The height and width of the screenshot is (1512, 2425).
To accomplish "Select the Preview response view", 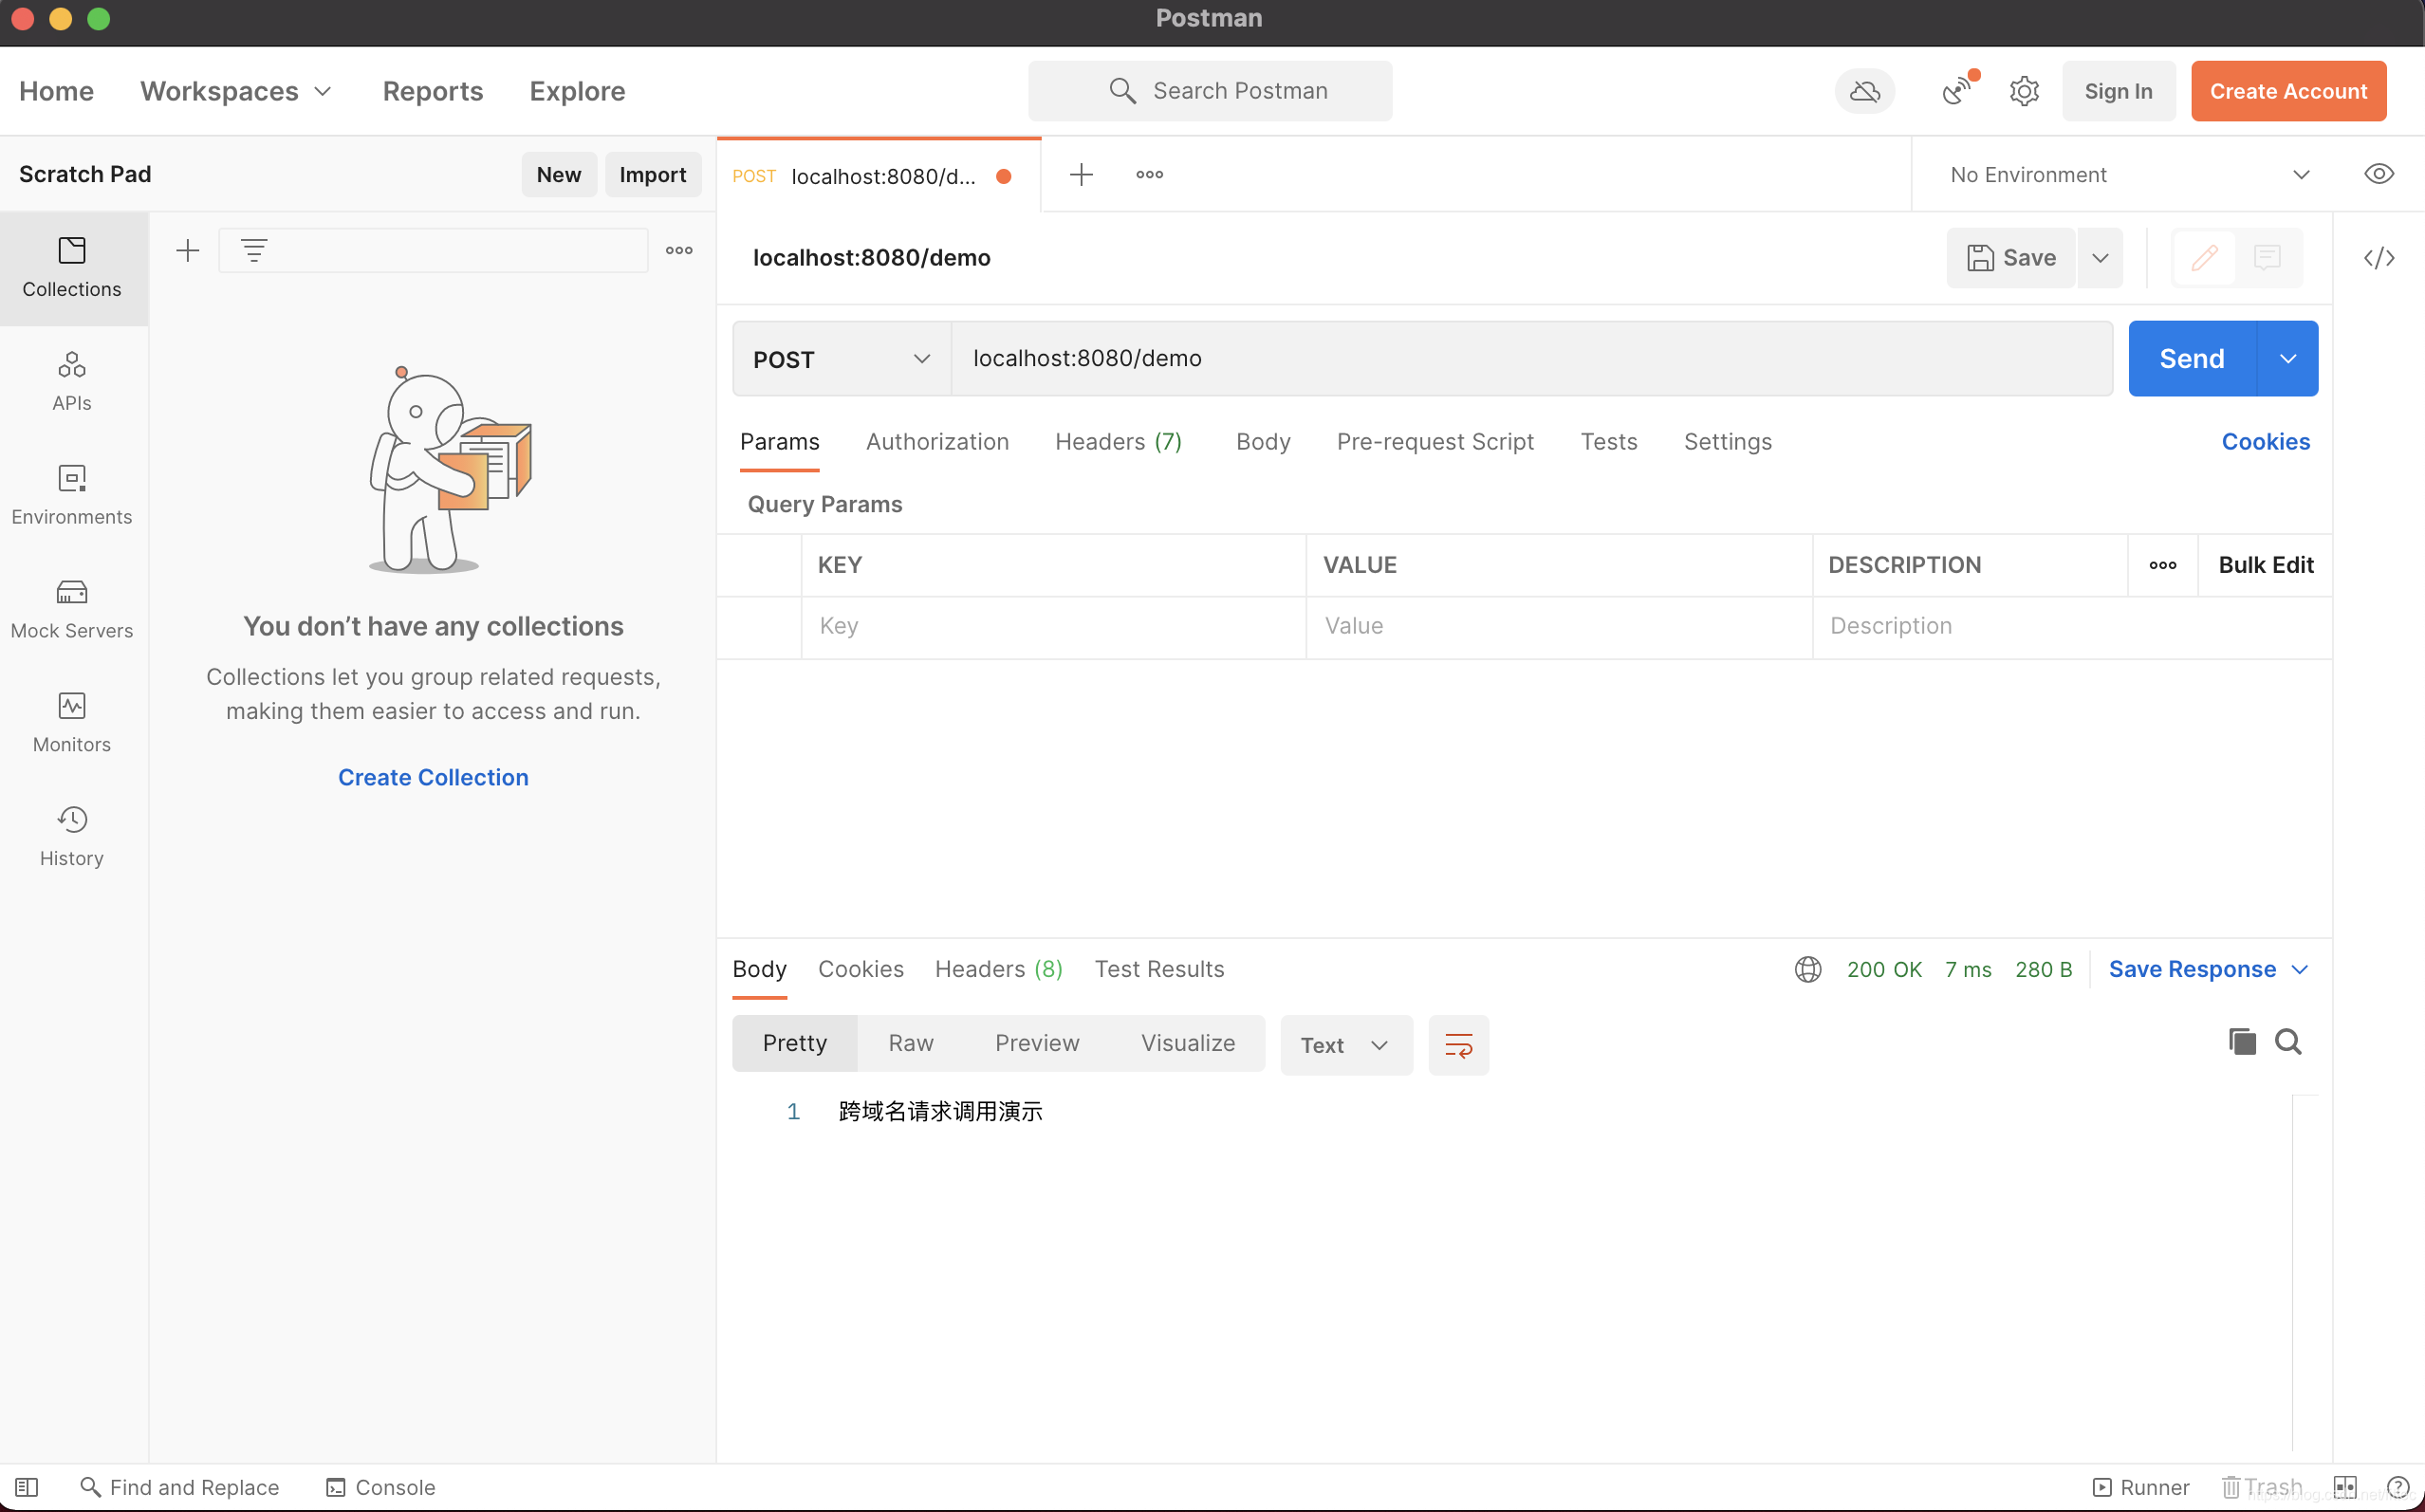I will 1037,1043.
